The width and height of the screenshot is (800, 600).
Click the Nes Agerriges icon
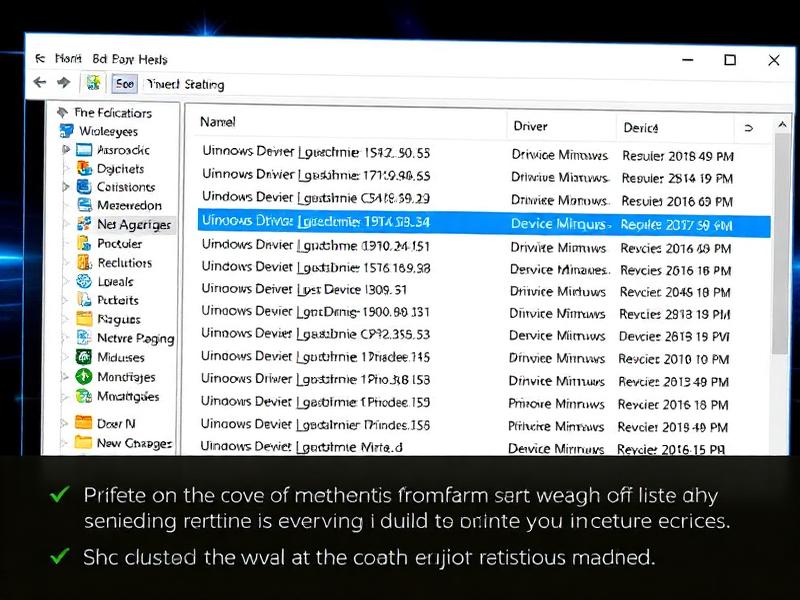(84, 223)
